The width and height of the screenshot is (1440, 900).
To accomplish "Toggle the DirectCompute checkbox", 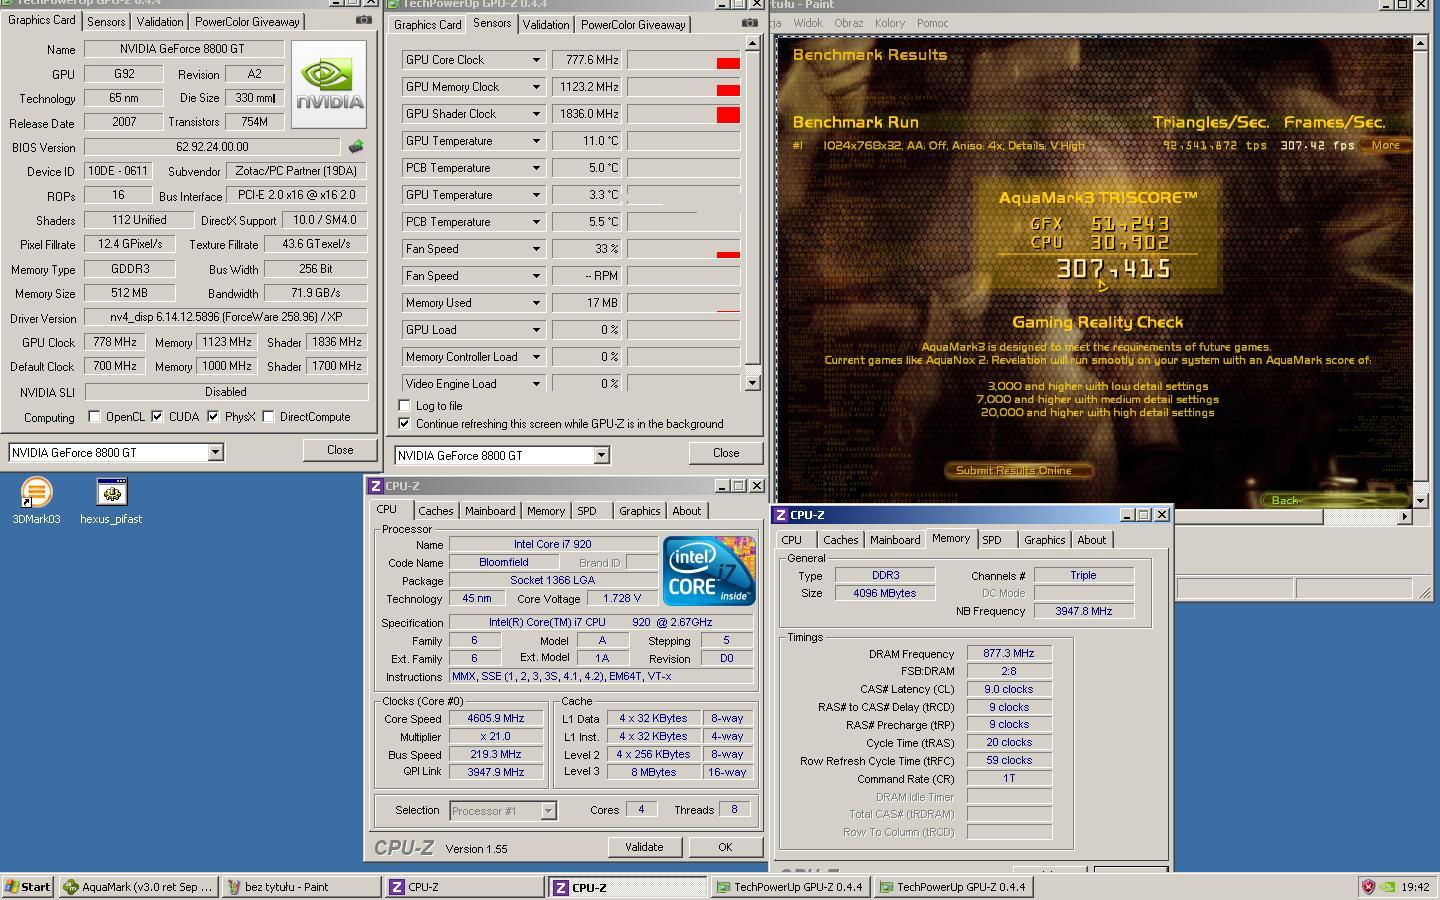I will click(268, 417).
